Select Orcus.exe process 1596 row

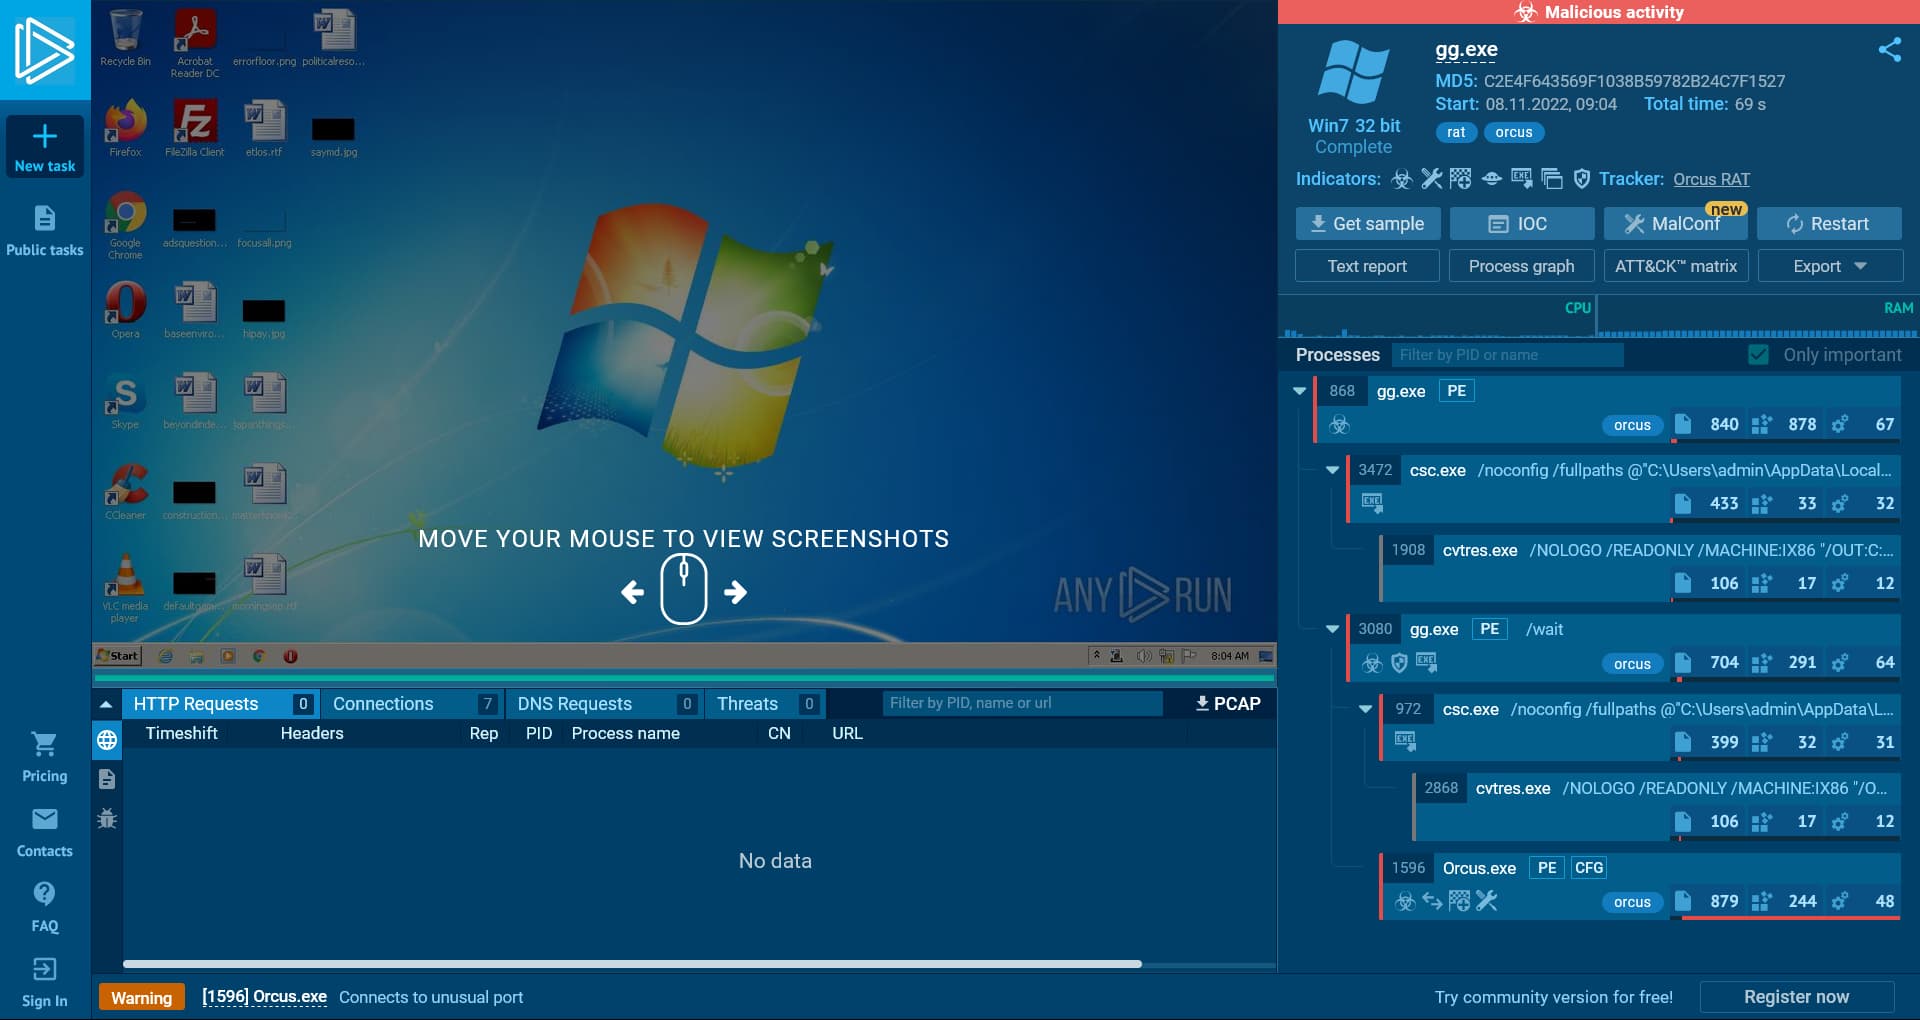click(1640, 886)
